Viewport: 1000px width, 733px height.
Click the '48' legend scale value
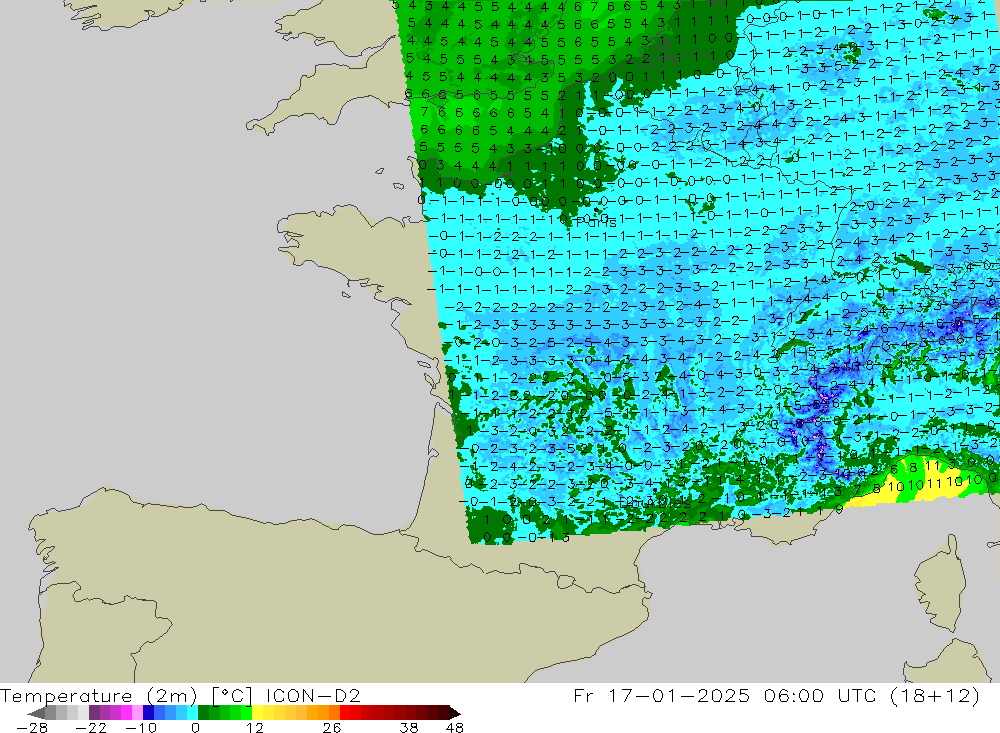[x=454, y=727]
